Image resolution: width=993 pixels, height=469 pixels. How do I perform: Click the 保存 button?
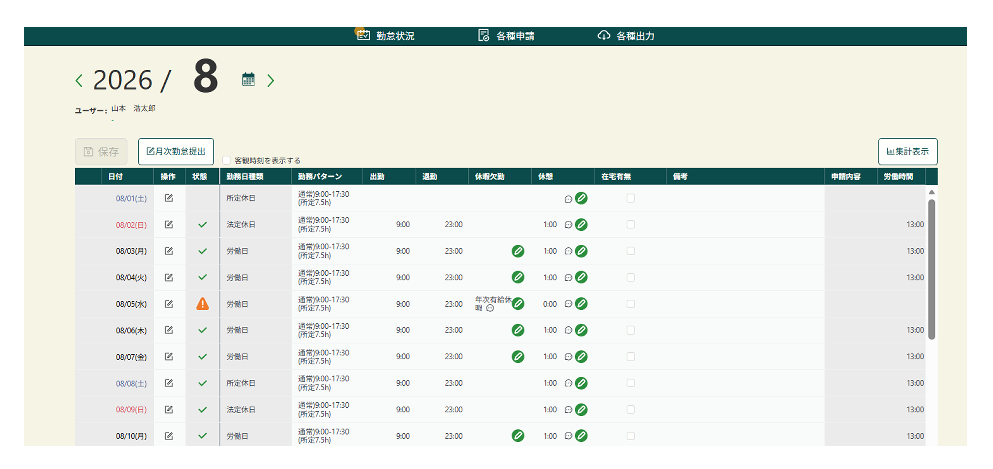pyautogui.click(x=101, y=152)
